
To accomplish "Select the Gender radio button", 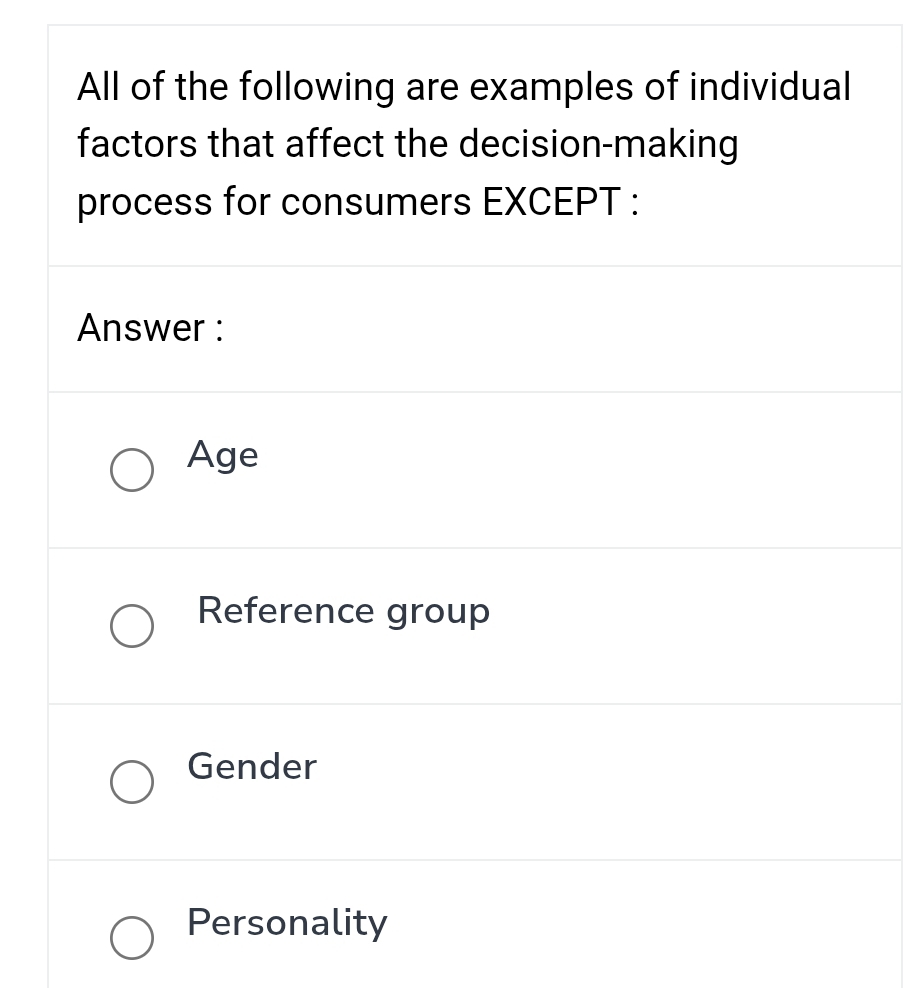I will [131, 782].
